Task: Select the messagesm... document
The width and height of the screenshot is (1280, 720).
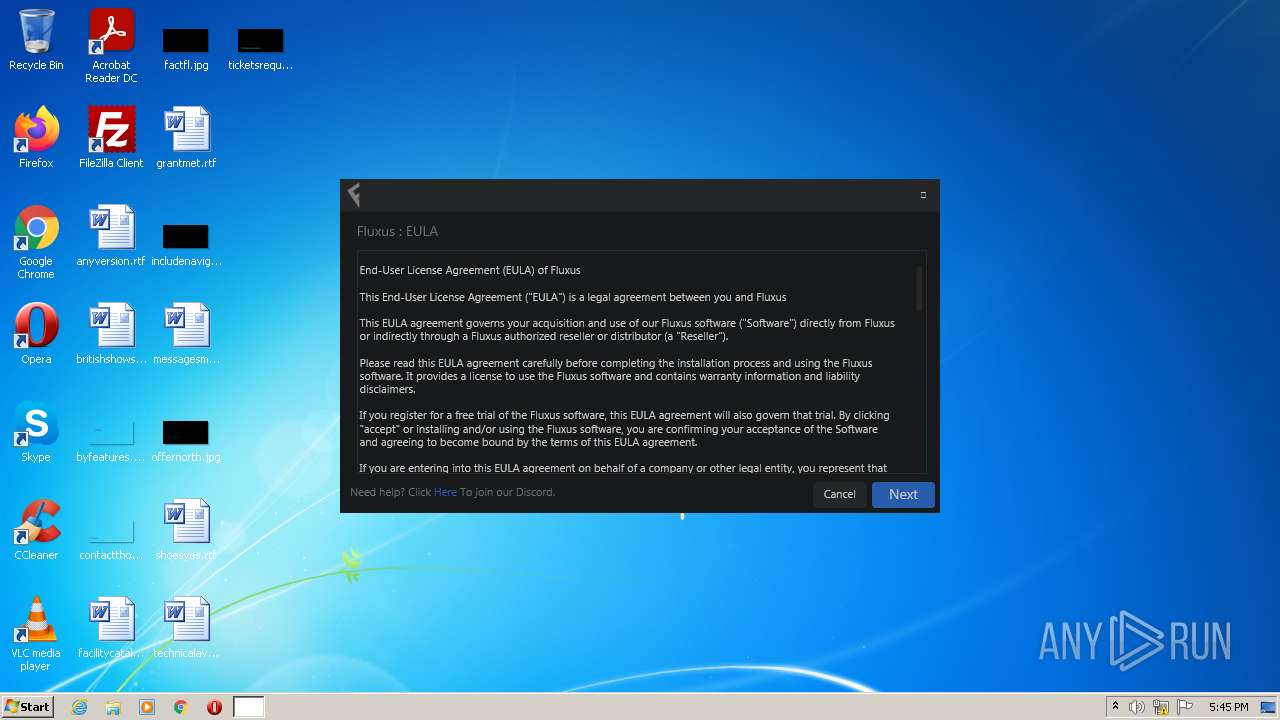Action: (x=186, y=334)
